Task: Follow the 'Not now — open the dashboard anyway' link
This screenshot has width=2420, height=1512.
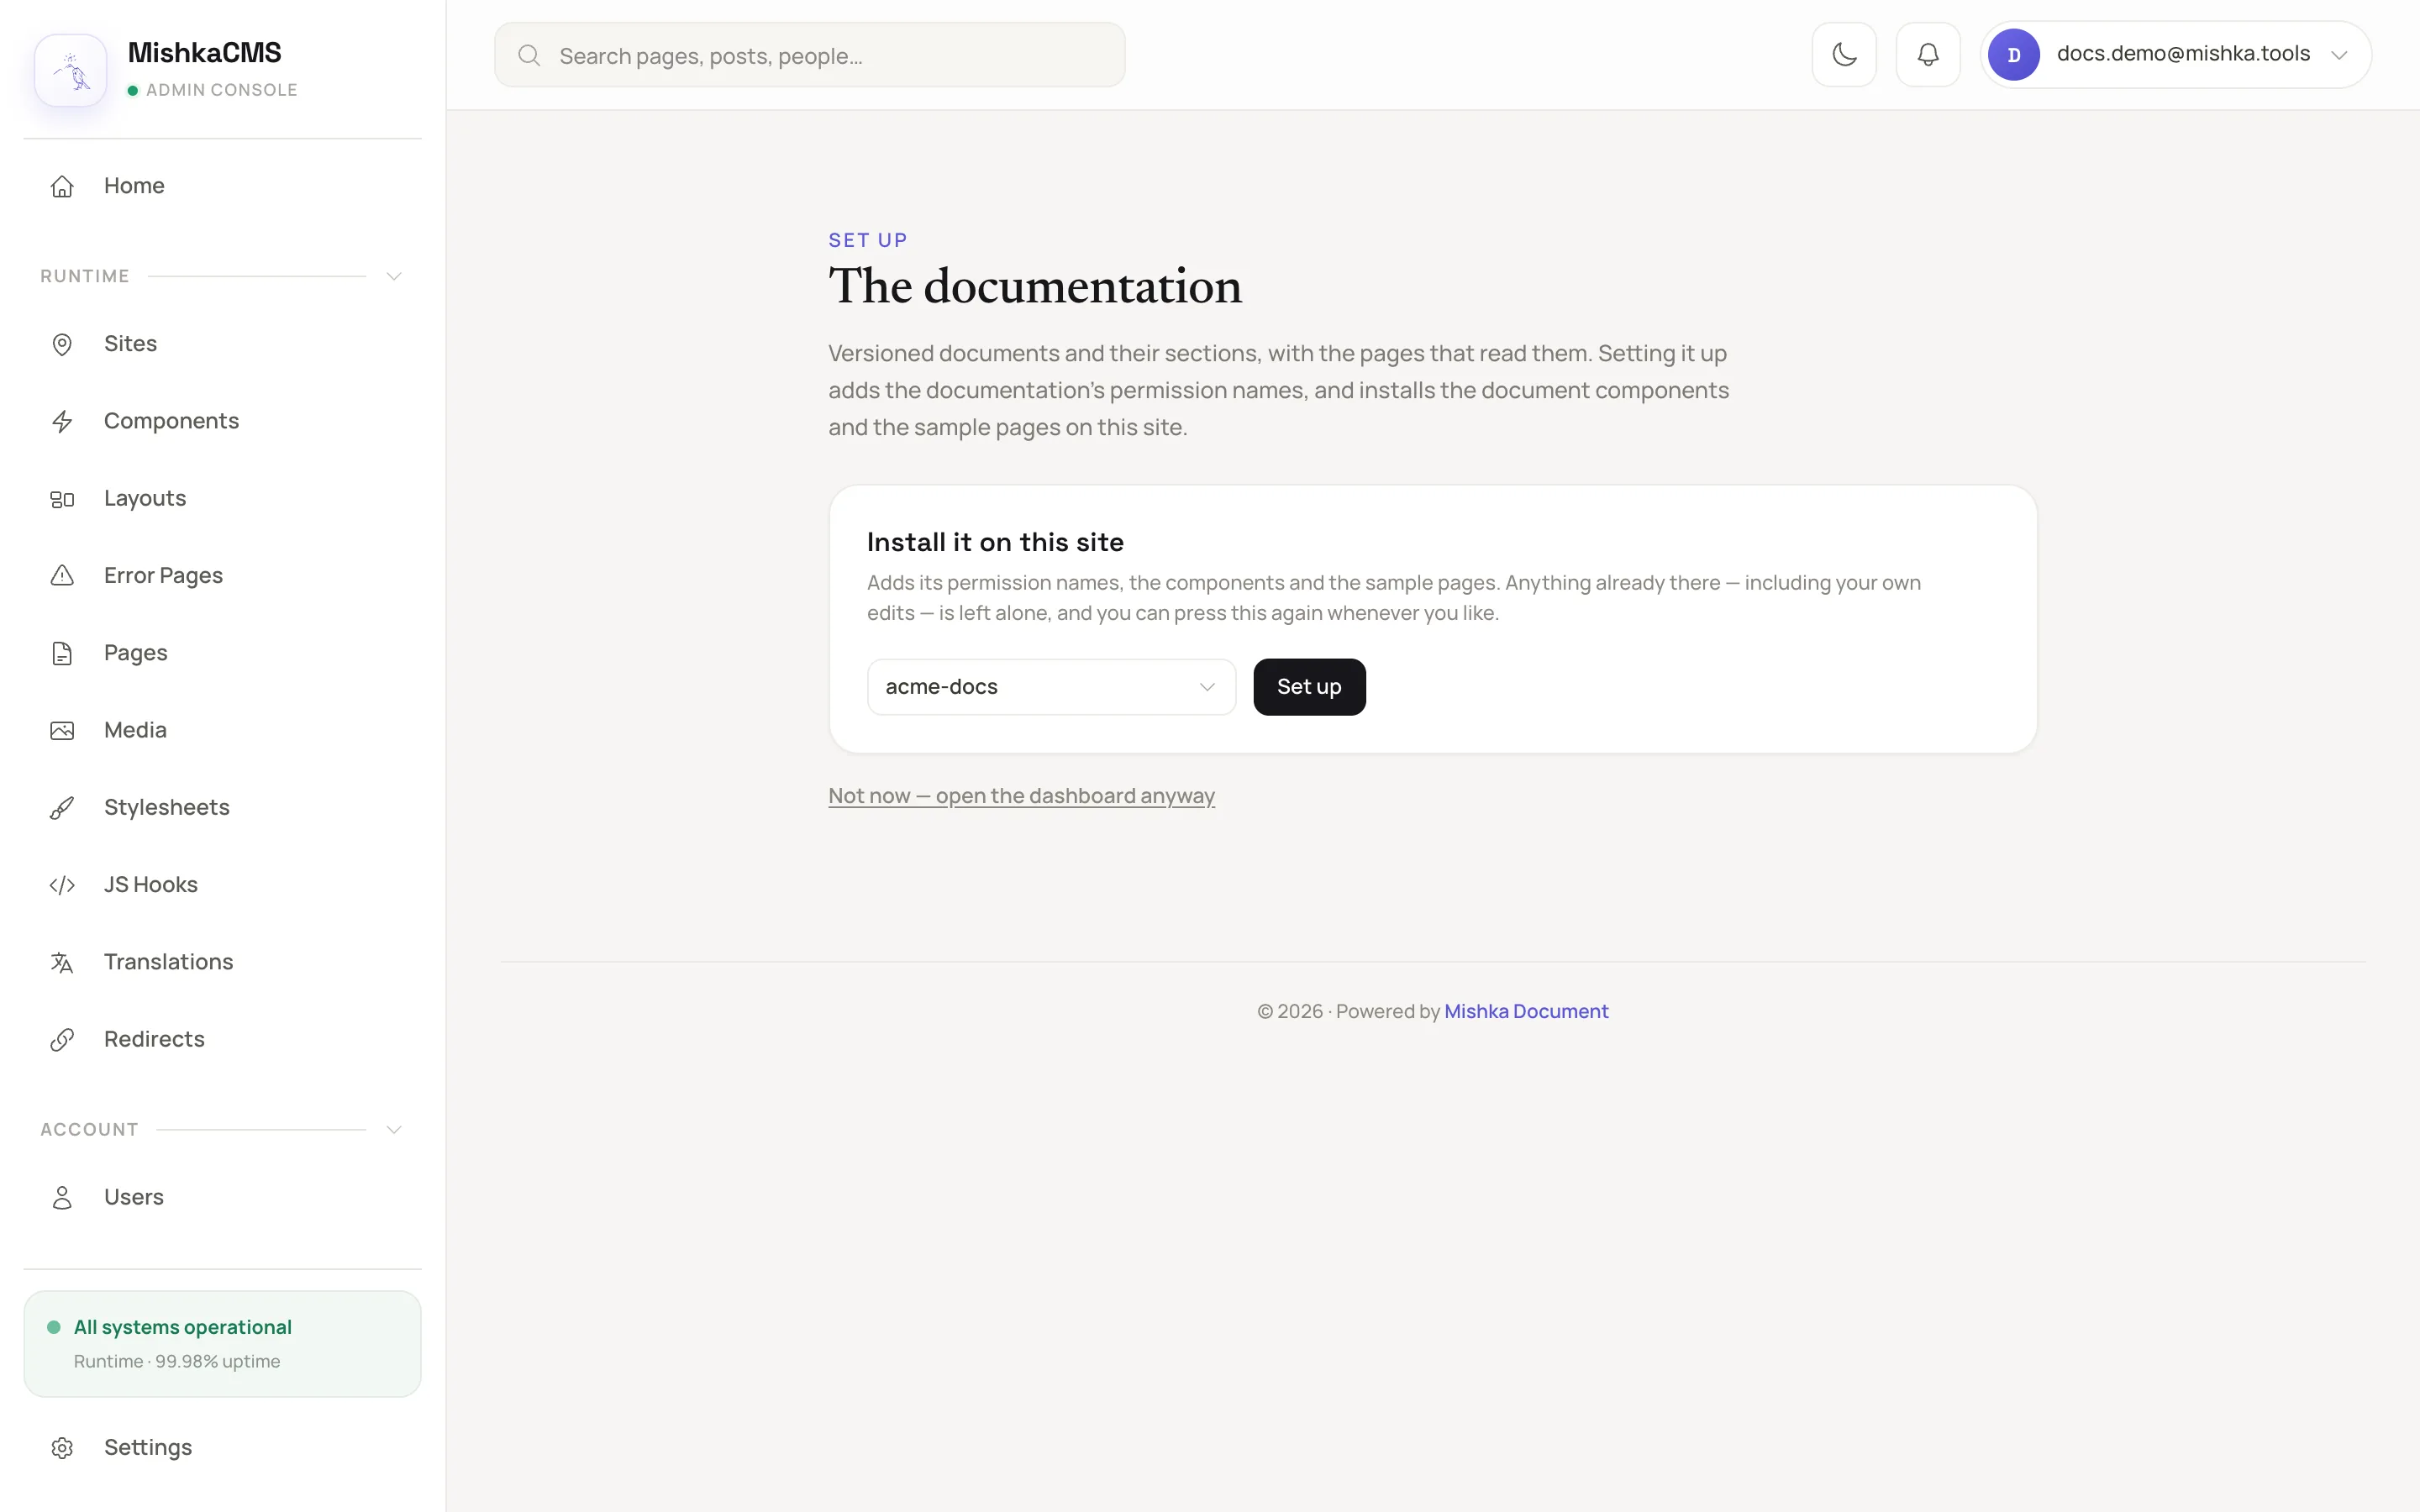Action: pos(1021,796)
